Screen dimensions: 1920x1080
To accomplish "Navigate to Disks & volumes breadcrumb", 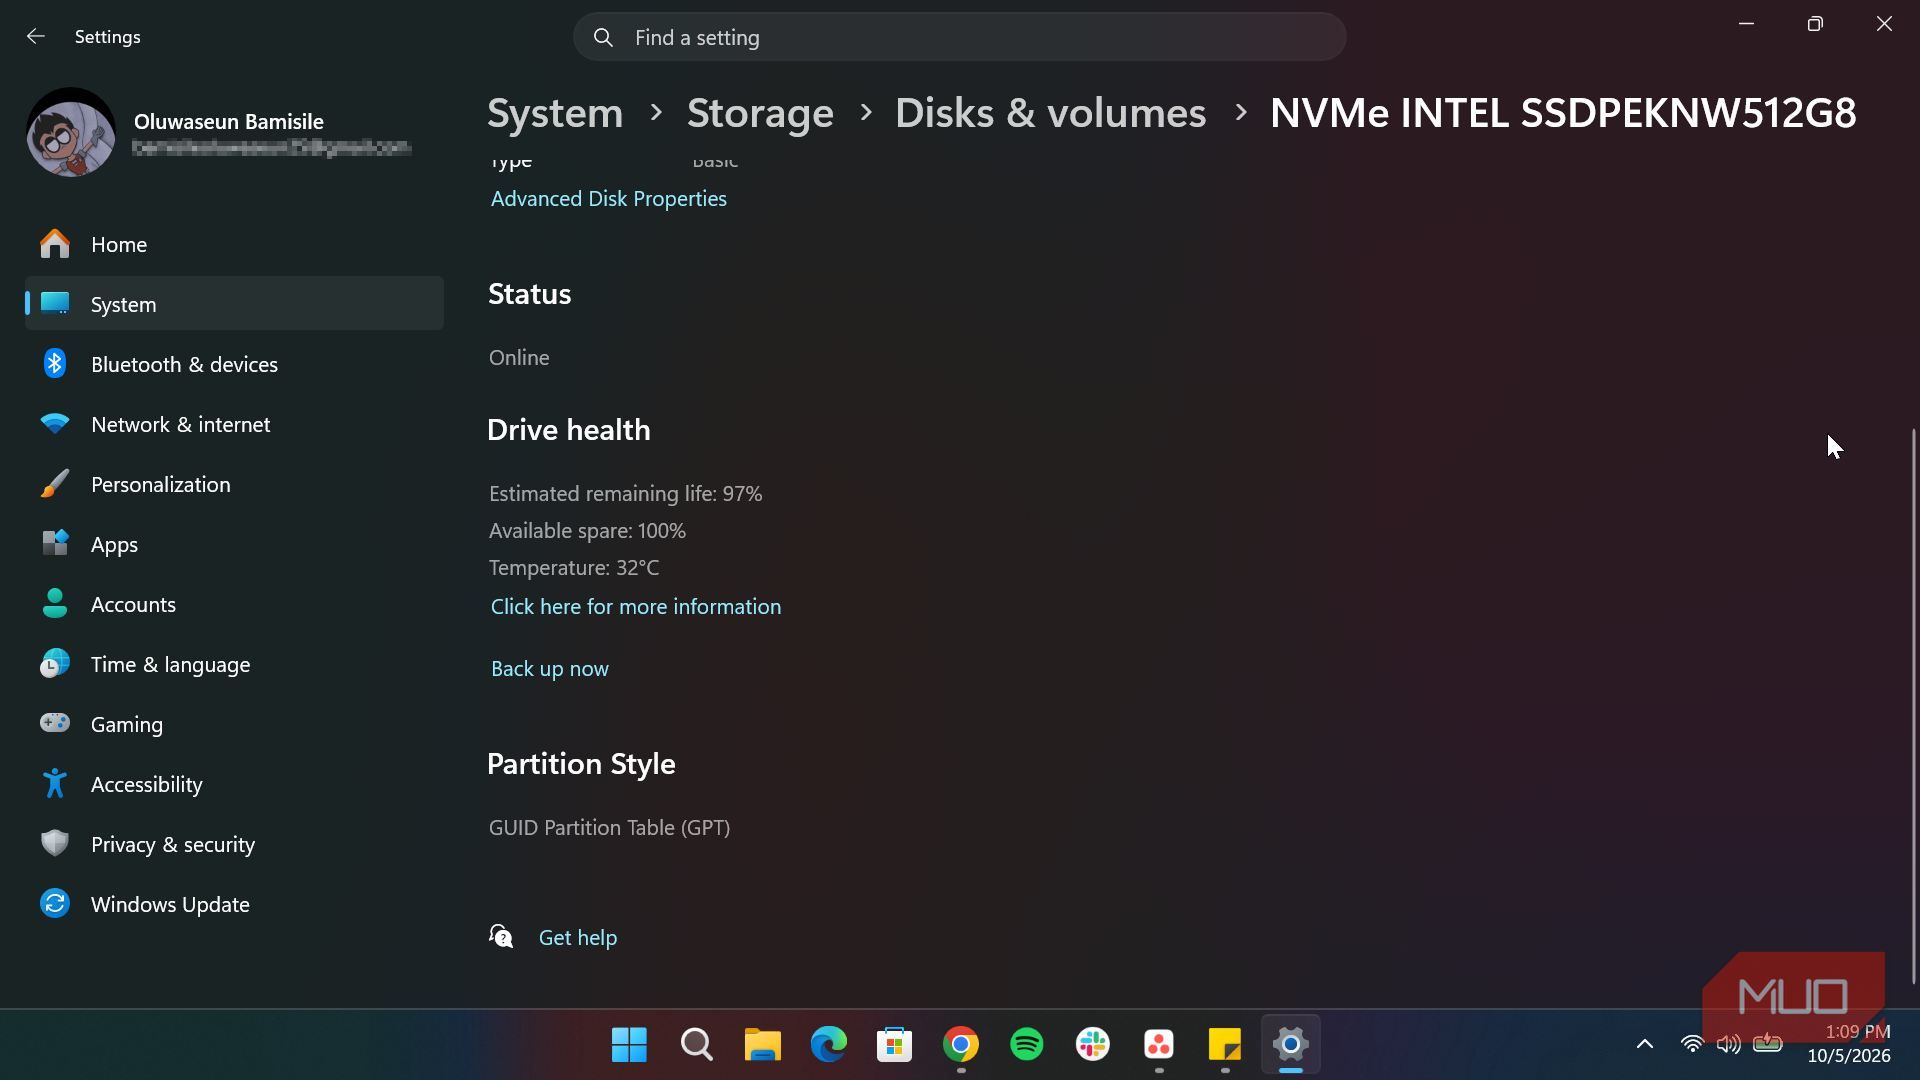I will point(1050,113).
